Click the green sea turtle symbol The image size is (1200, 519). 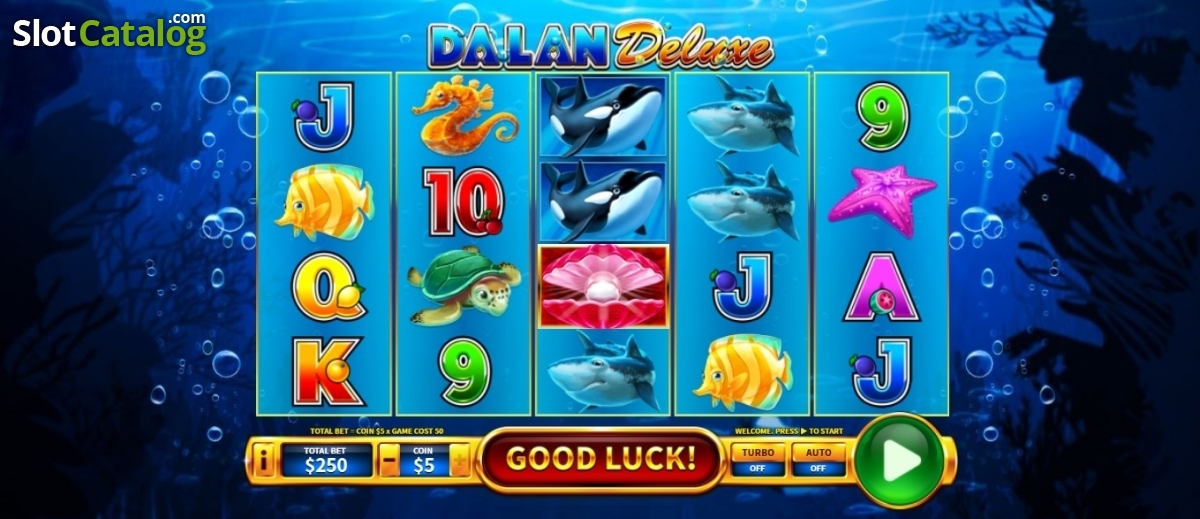point(465,286)
